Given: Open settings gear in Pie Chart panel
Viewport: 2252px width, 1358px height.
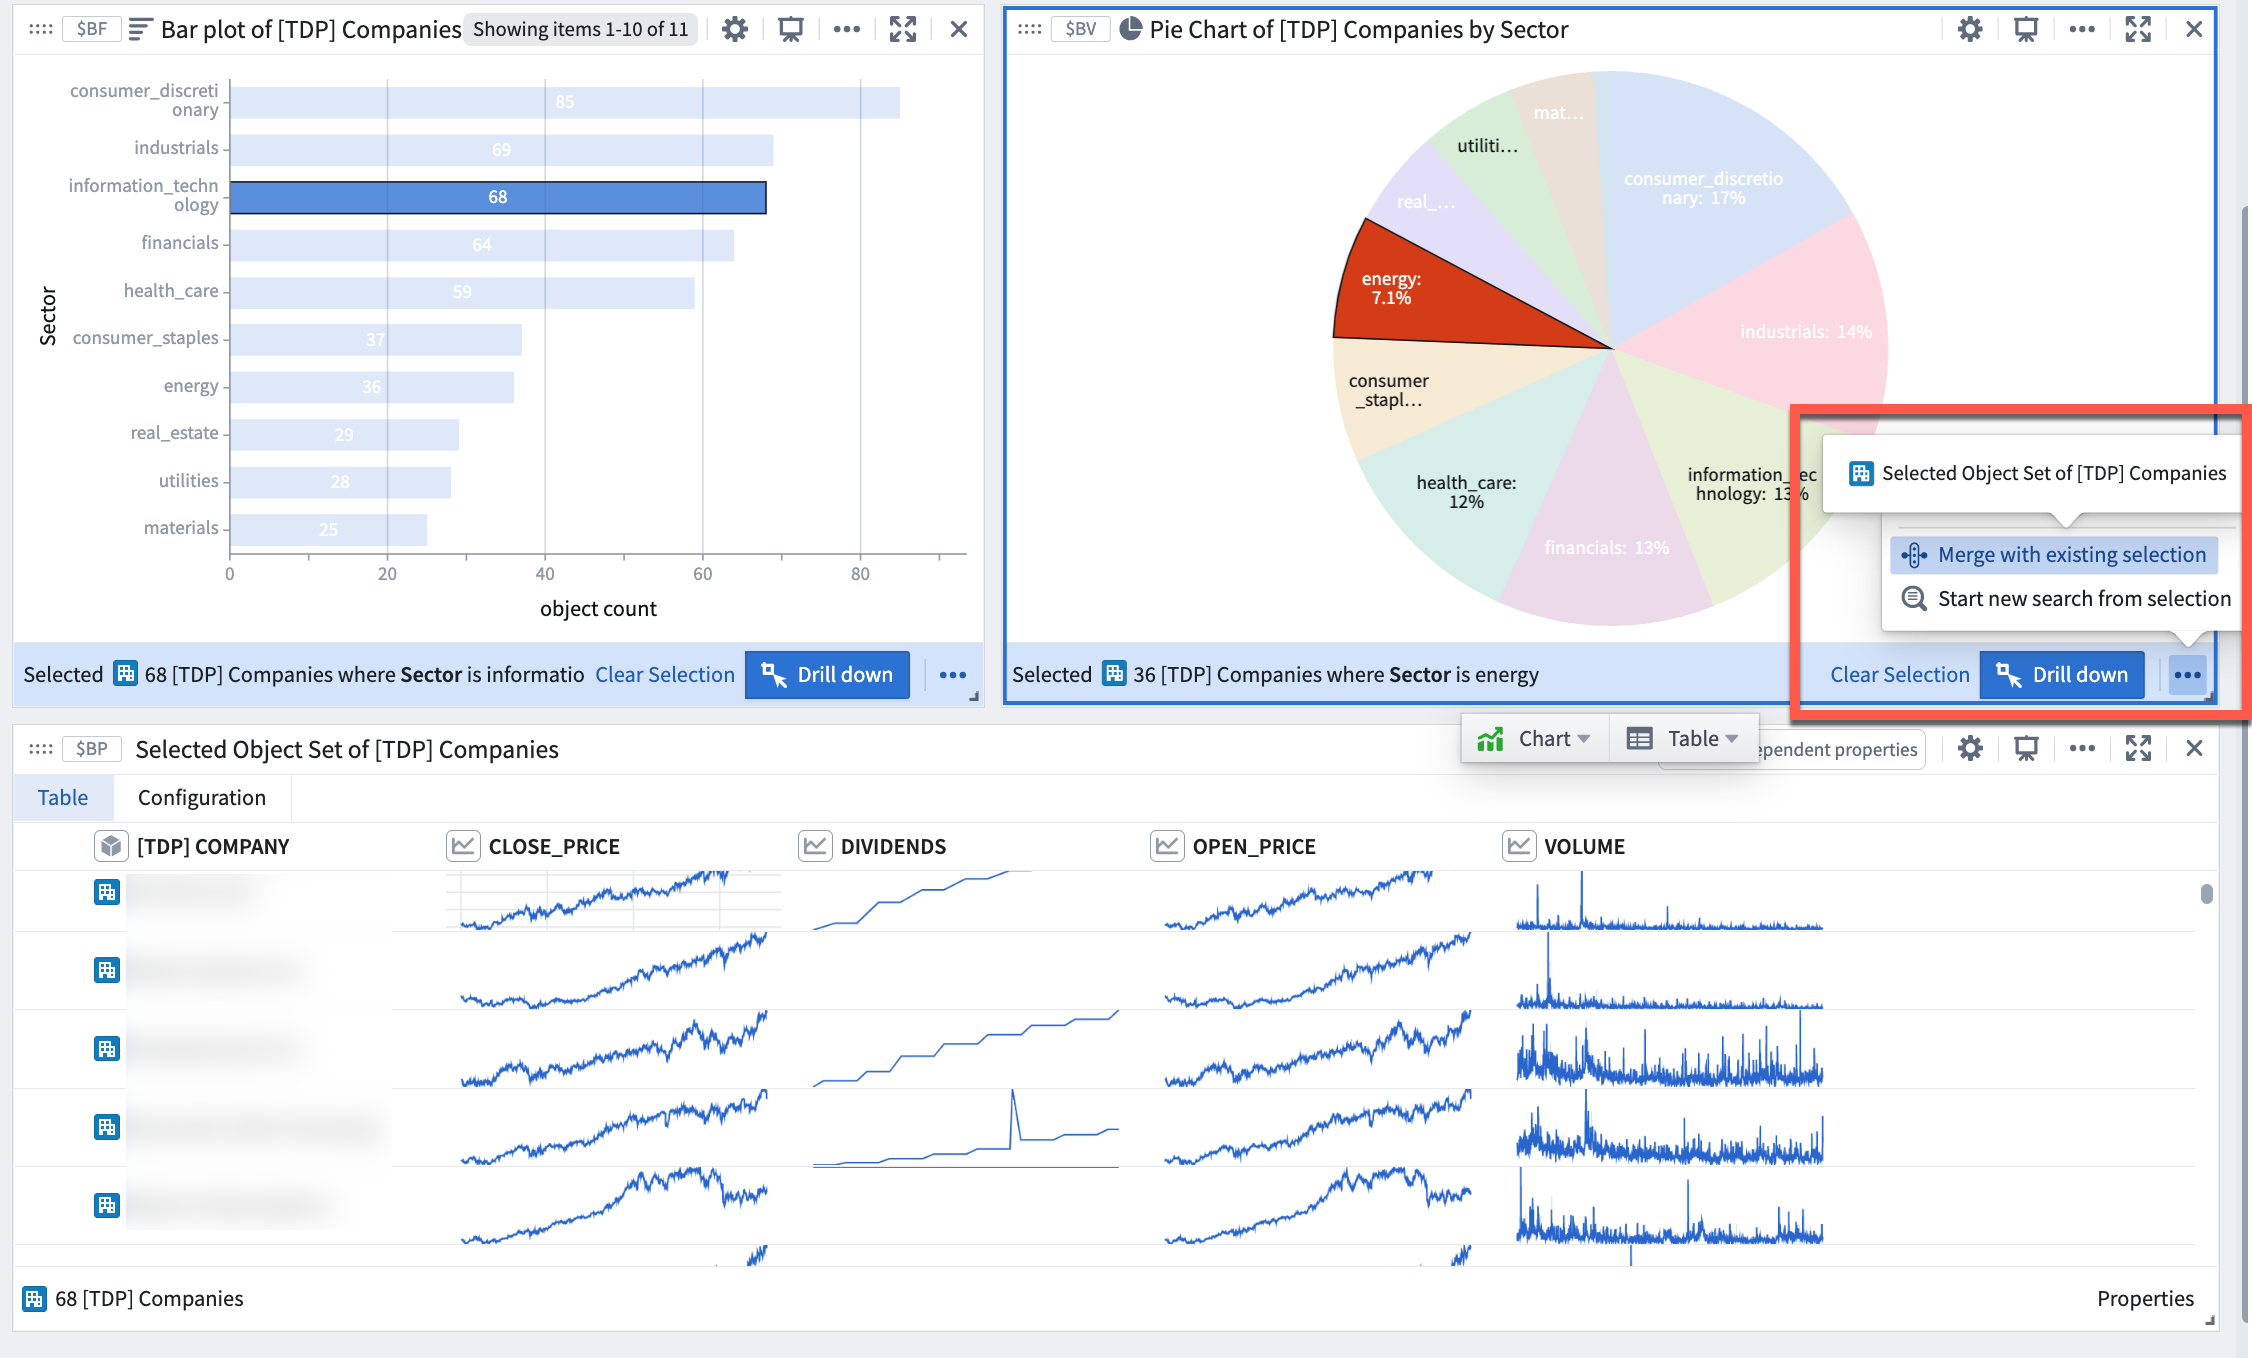Looking at the screenshot, I should pos(1970,30).
